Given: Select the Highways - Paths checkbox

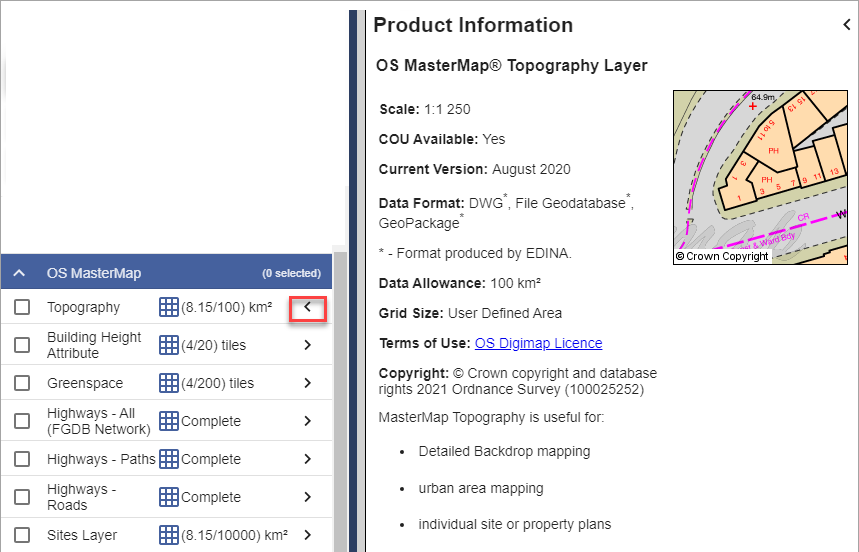Looking at the screenshot, I should (22, 459).
